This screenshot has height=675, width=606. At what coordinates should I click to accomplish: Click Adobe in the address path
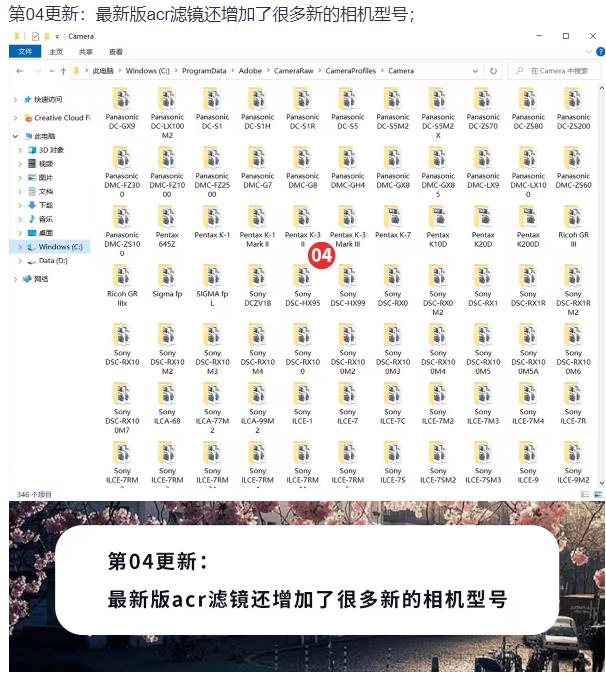[250, 71]
